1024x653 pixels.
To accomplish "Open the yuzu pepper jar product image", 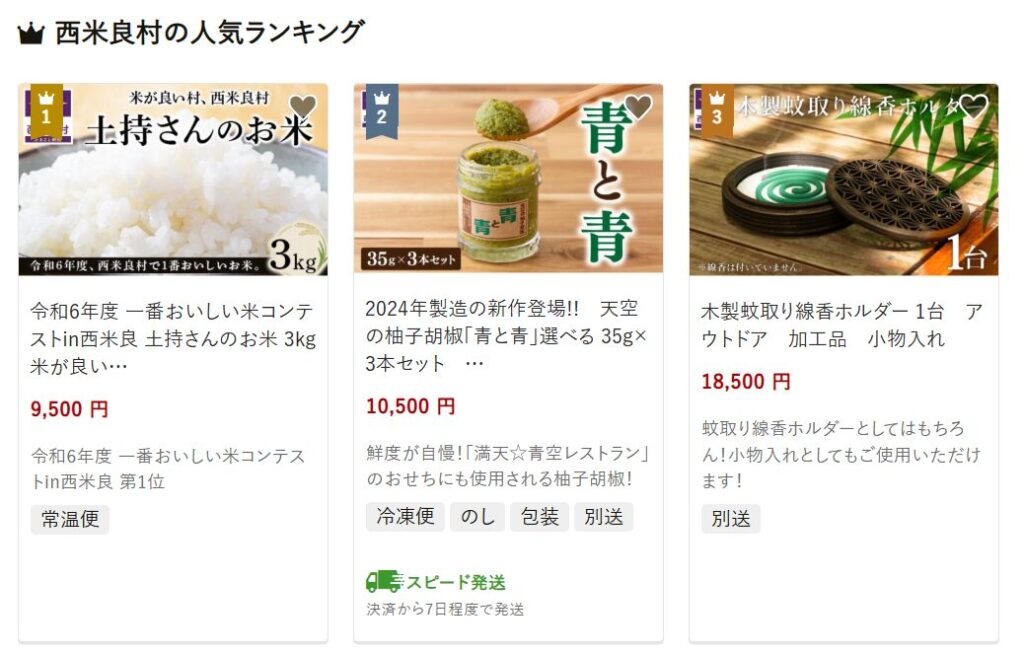I will click(x=508, y=178).
